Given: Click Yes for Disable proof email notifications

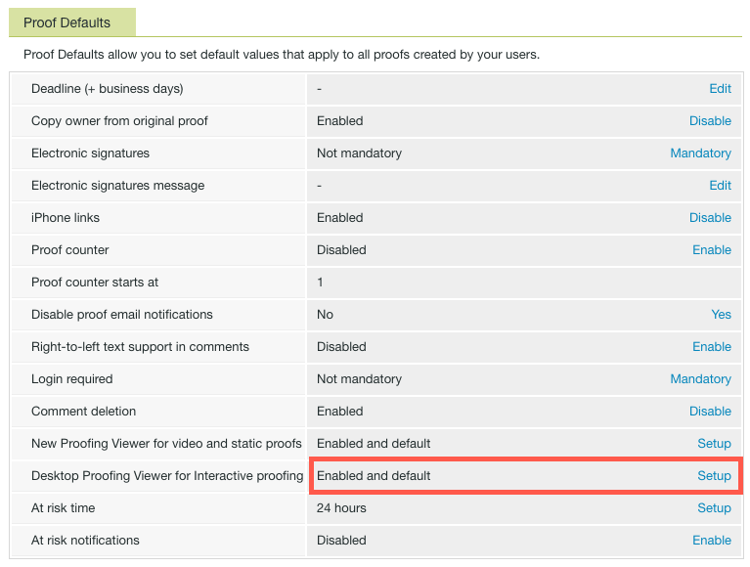Looking at the screenshot, I should [721, 314].
